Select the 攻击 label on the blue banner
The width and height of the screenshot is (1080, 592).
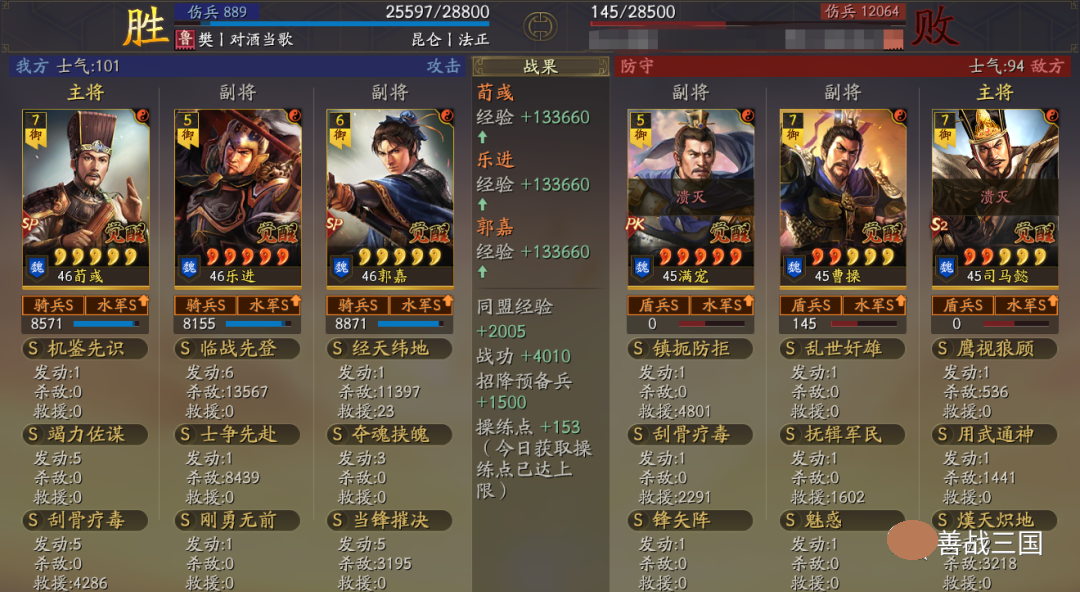(443, 66)
